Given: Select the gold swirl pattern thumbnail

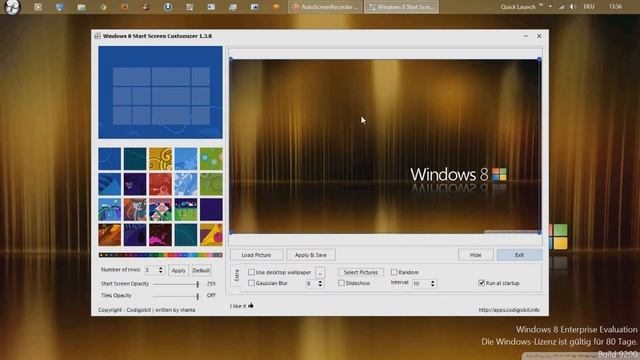Looking at the screenshot, I should tap(160, 159).
